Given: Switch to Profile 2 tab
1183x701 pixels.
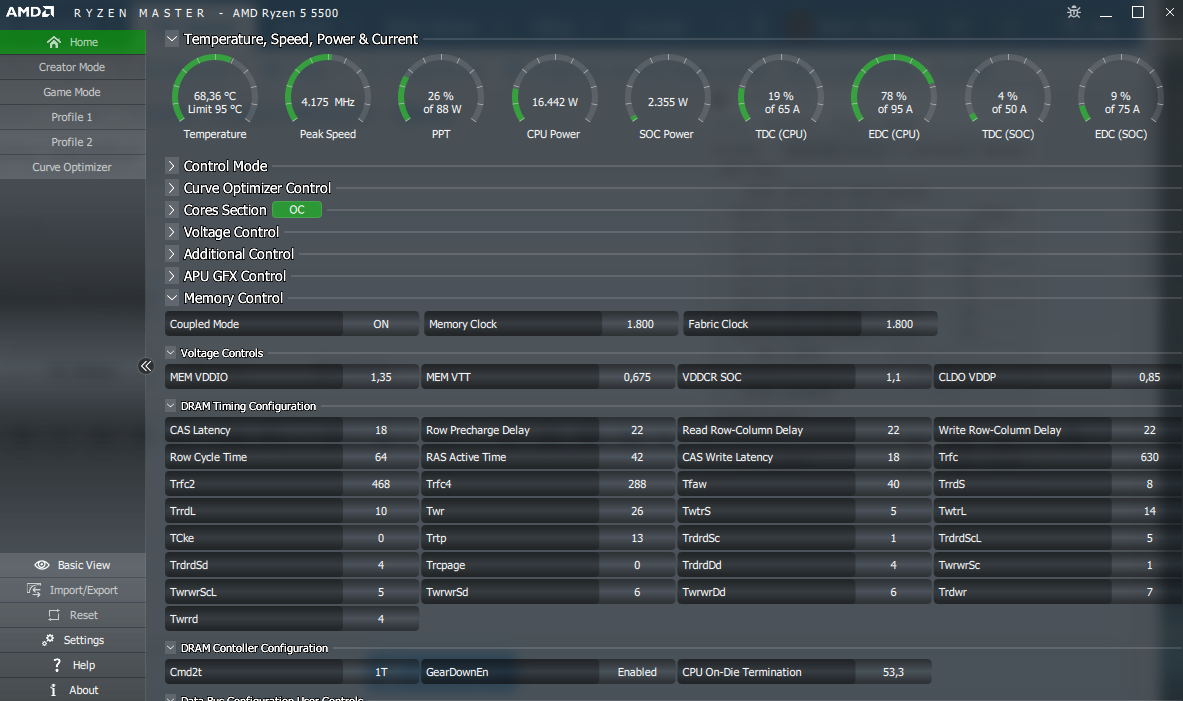Looking at the screenshot, I should pyautogui.click(x=72, y=142).
